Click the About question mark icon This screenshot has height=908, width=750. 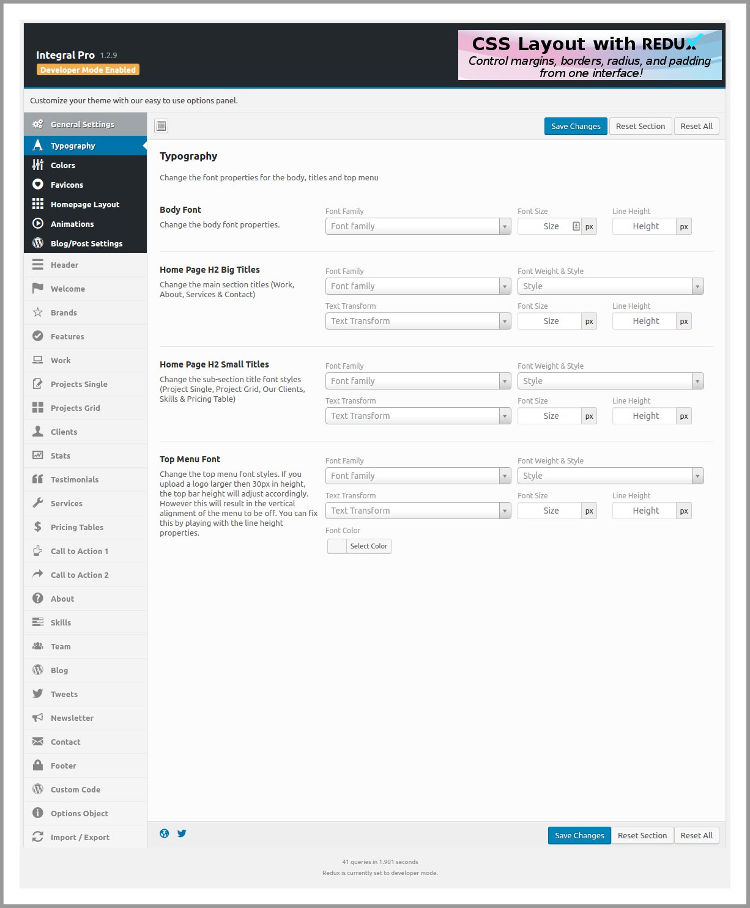(38, 598)
